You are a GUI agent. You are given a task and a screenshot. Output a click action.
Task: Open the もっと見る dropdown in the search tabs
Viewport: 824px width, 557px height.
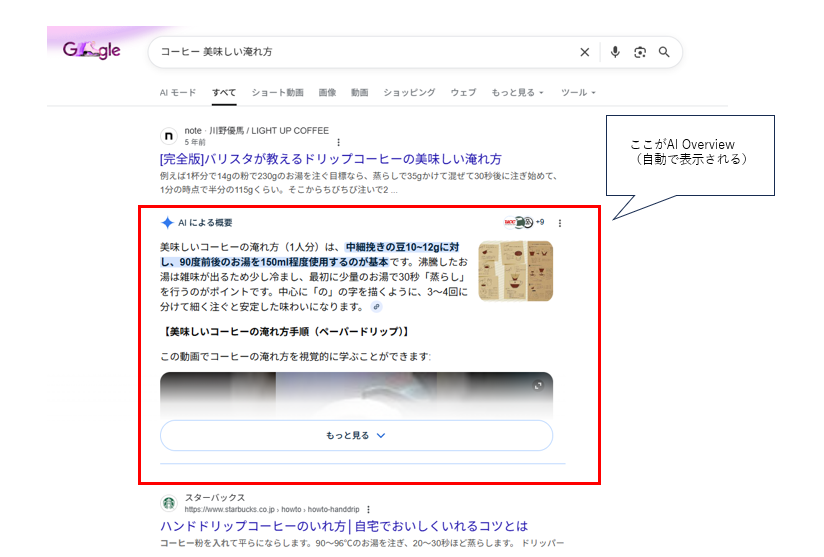pos(517,93)
